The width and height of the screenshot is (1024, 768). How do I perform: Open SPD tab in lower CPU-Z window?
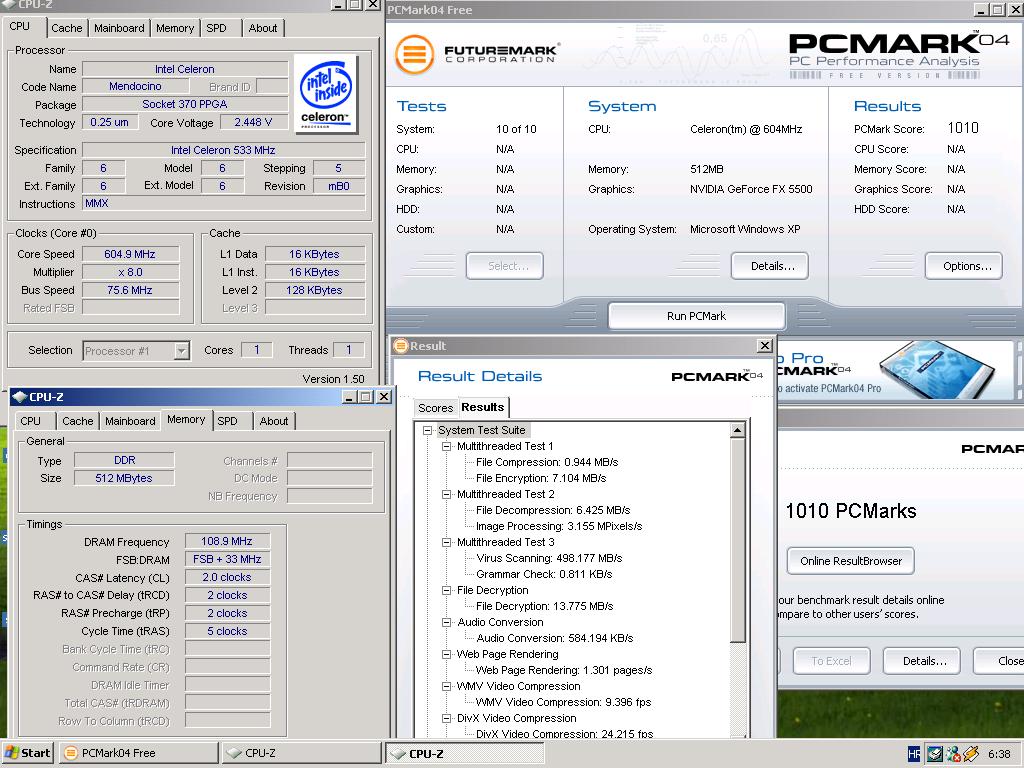click(227, 421)
